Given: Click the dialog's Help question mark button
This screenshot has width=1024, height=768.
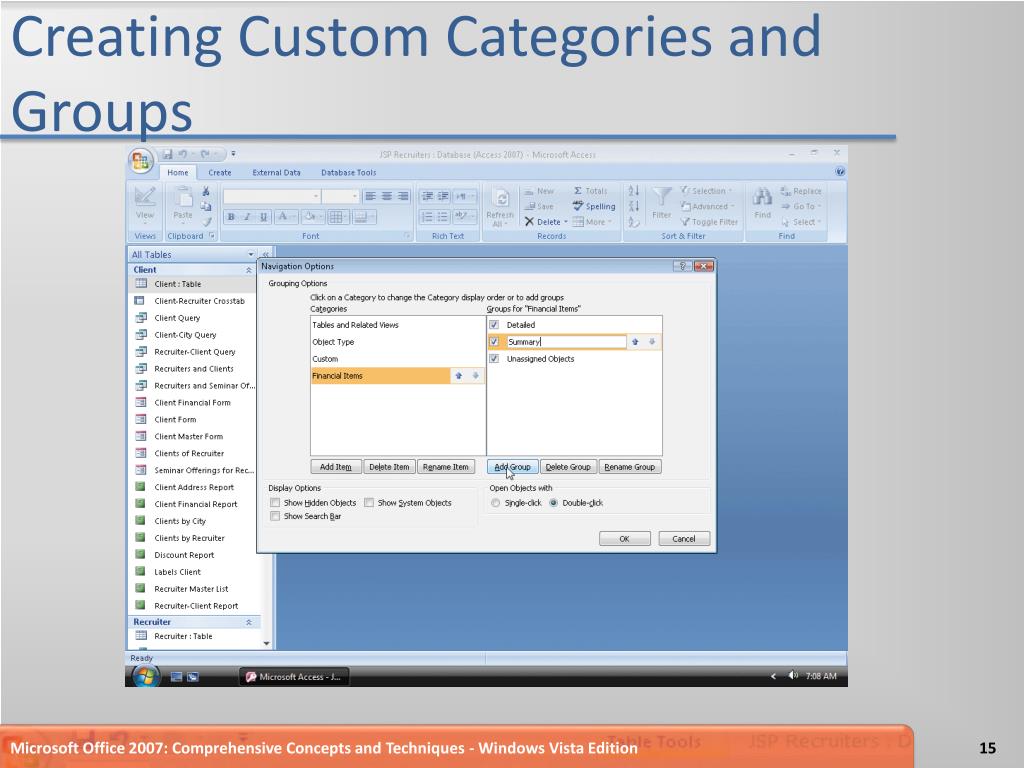Looking at the screenshot, I should point(682,266).
